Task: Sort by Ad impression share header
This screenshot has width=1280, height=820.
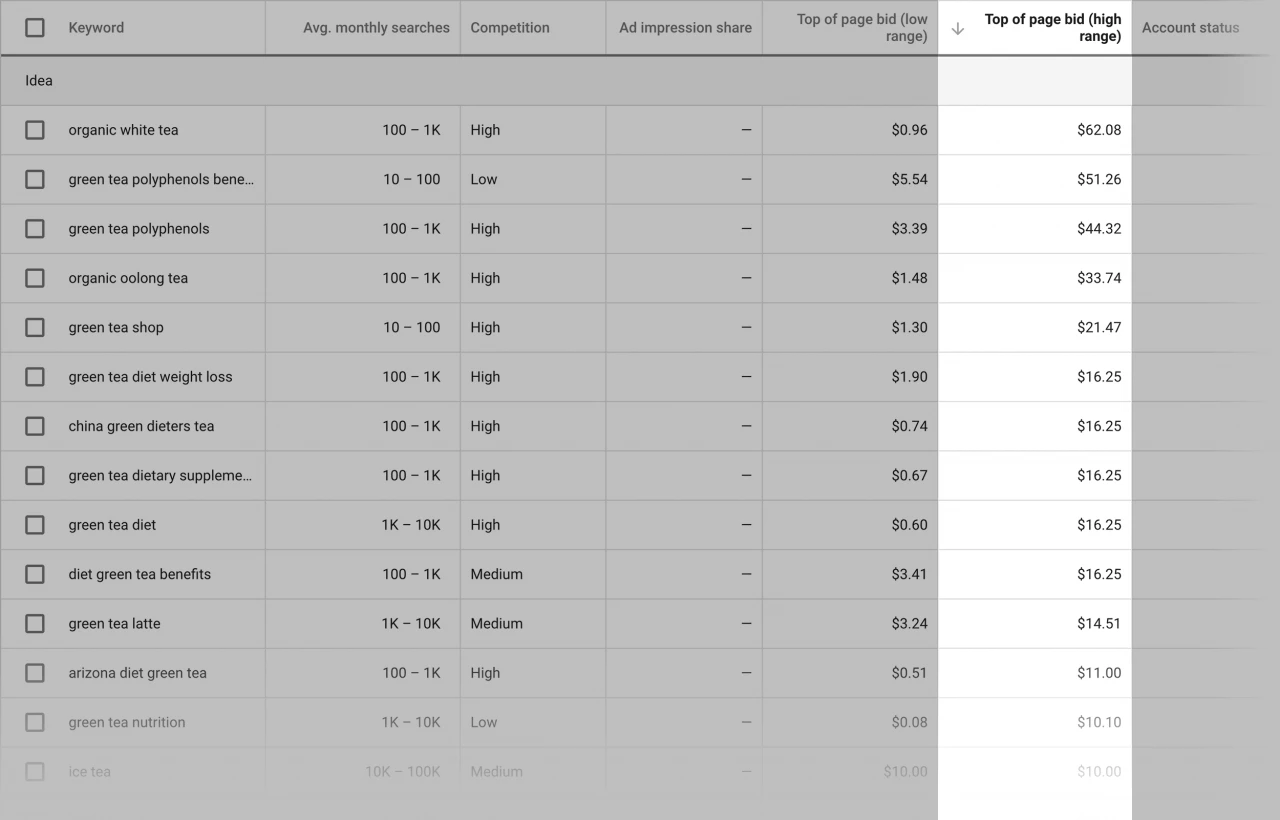Action: click(685, 28)
